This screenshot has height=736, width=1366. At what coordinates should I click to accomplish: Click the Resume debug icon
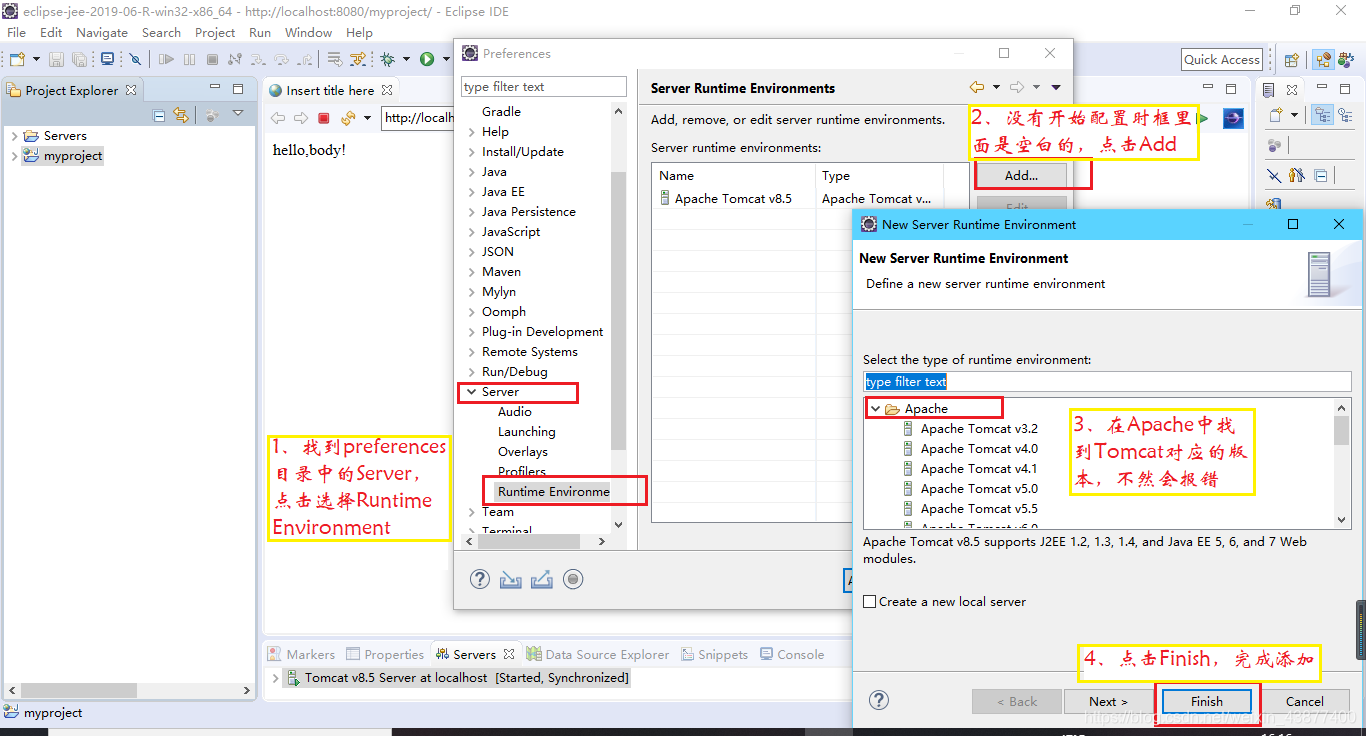pos(166,59)
